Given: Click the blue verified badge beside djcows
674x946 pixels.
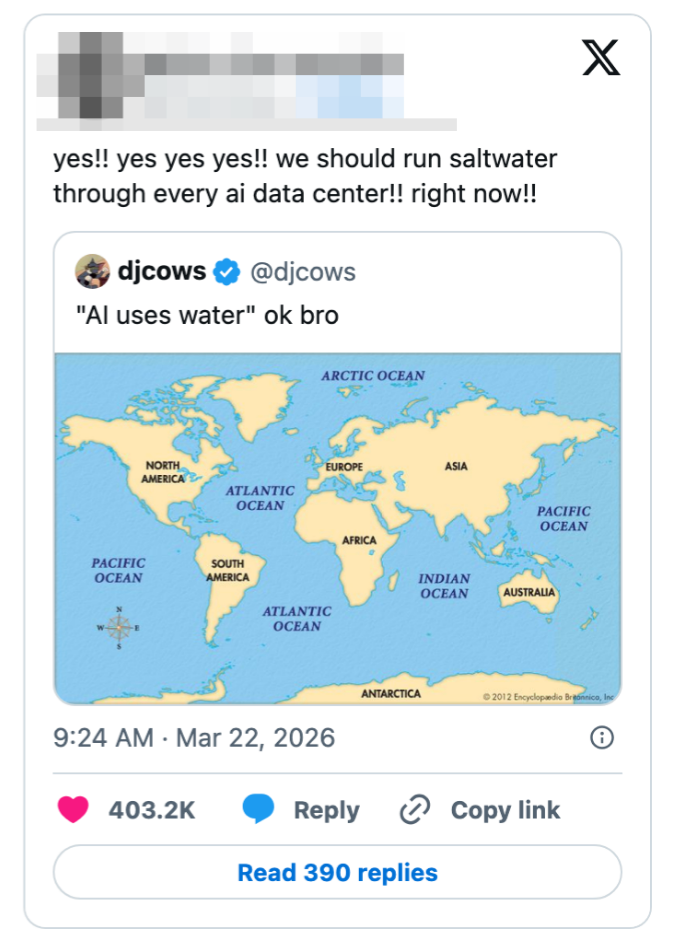Looking at the screenshot, I should coord(229,271).
